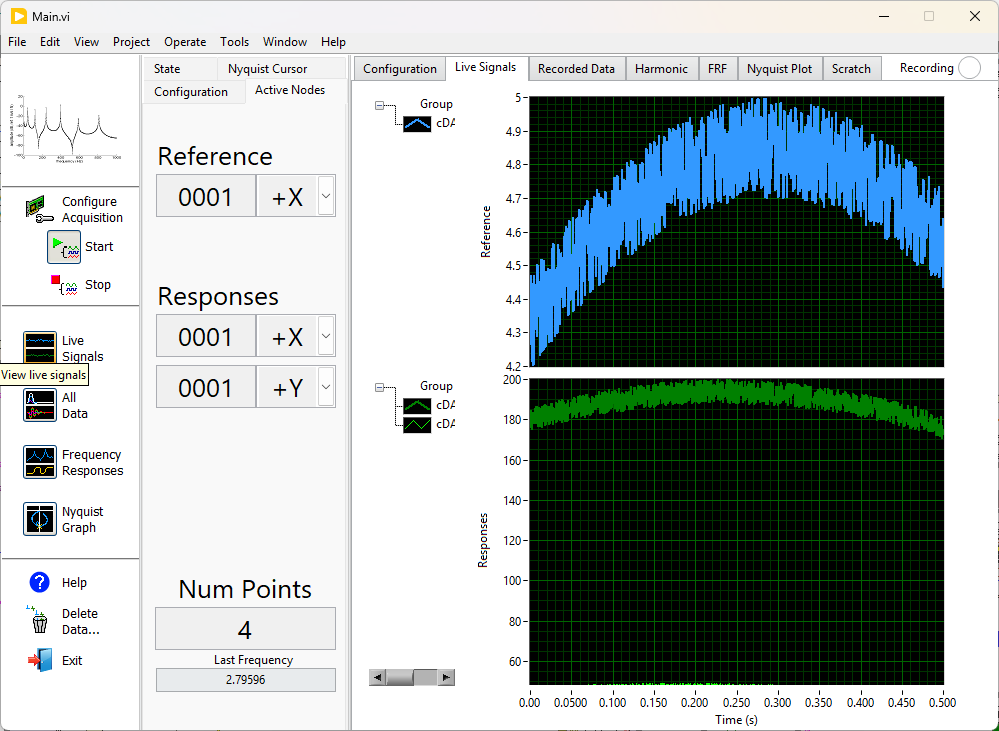Switch to the Nyquist Plot tab
The height and width of the screenshot is (731, 999).
779,69
